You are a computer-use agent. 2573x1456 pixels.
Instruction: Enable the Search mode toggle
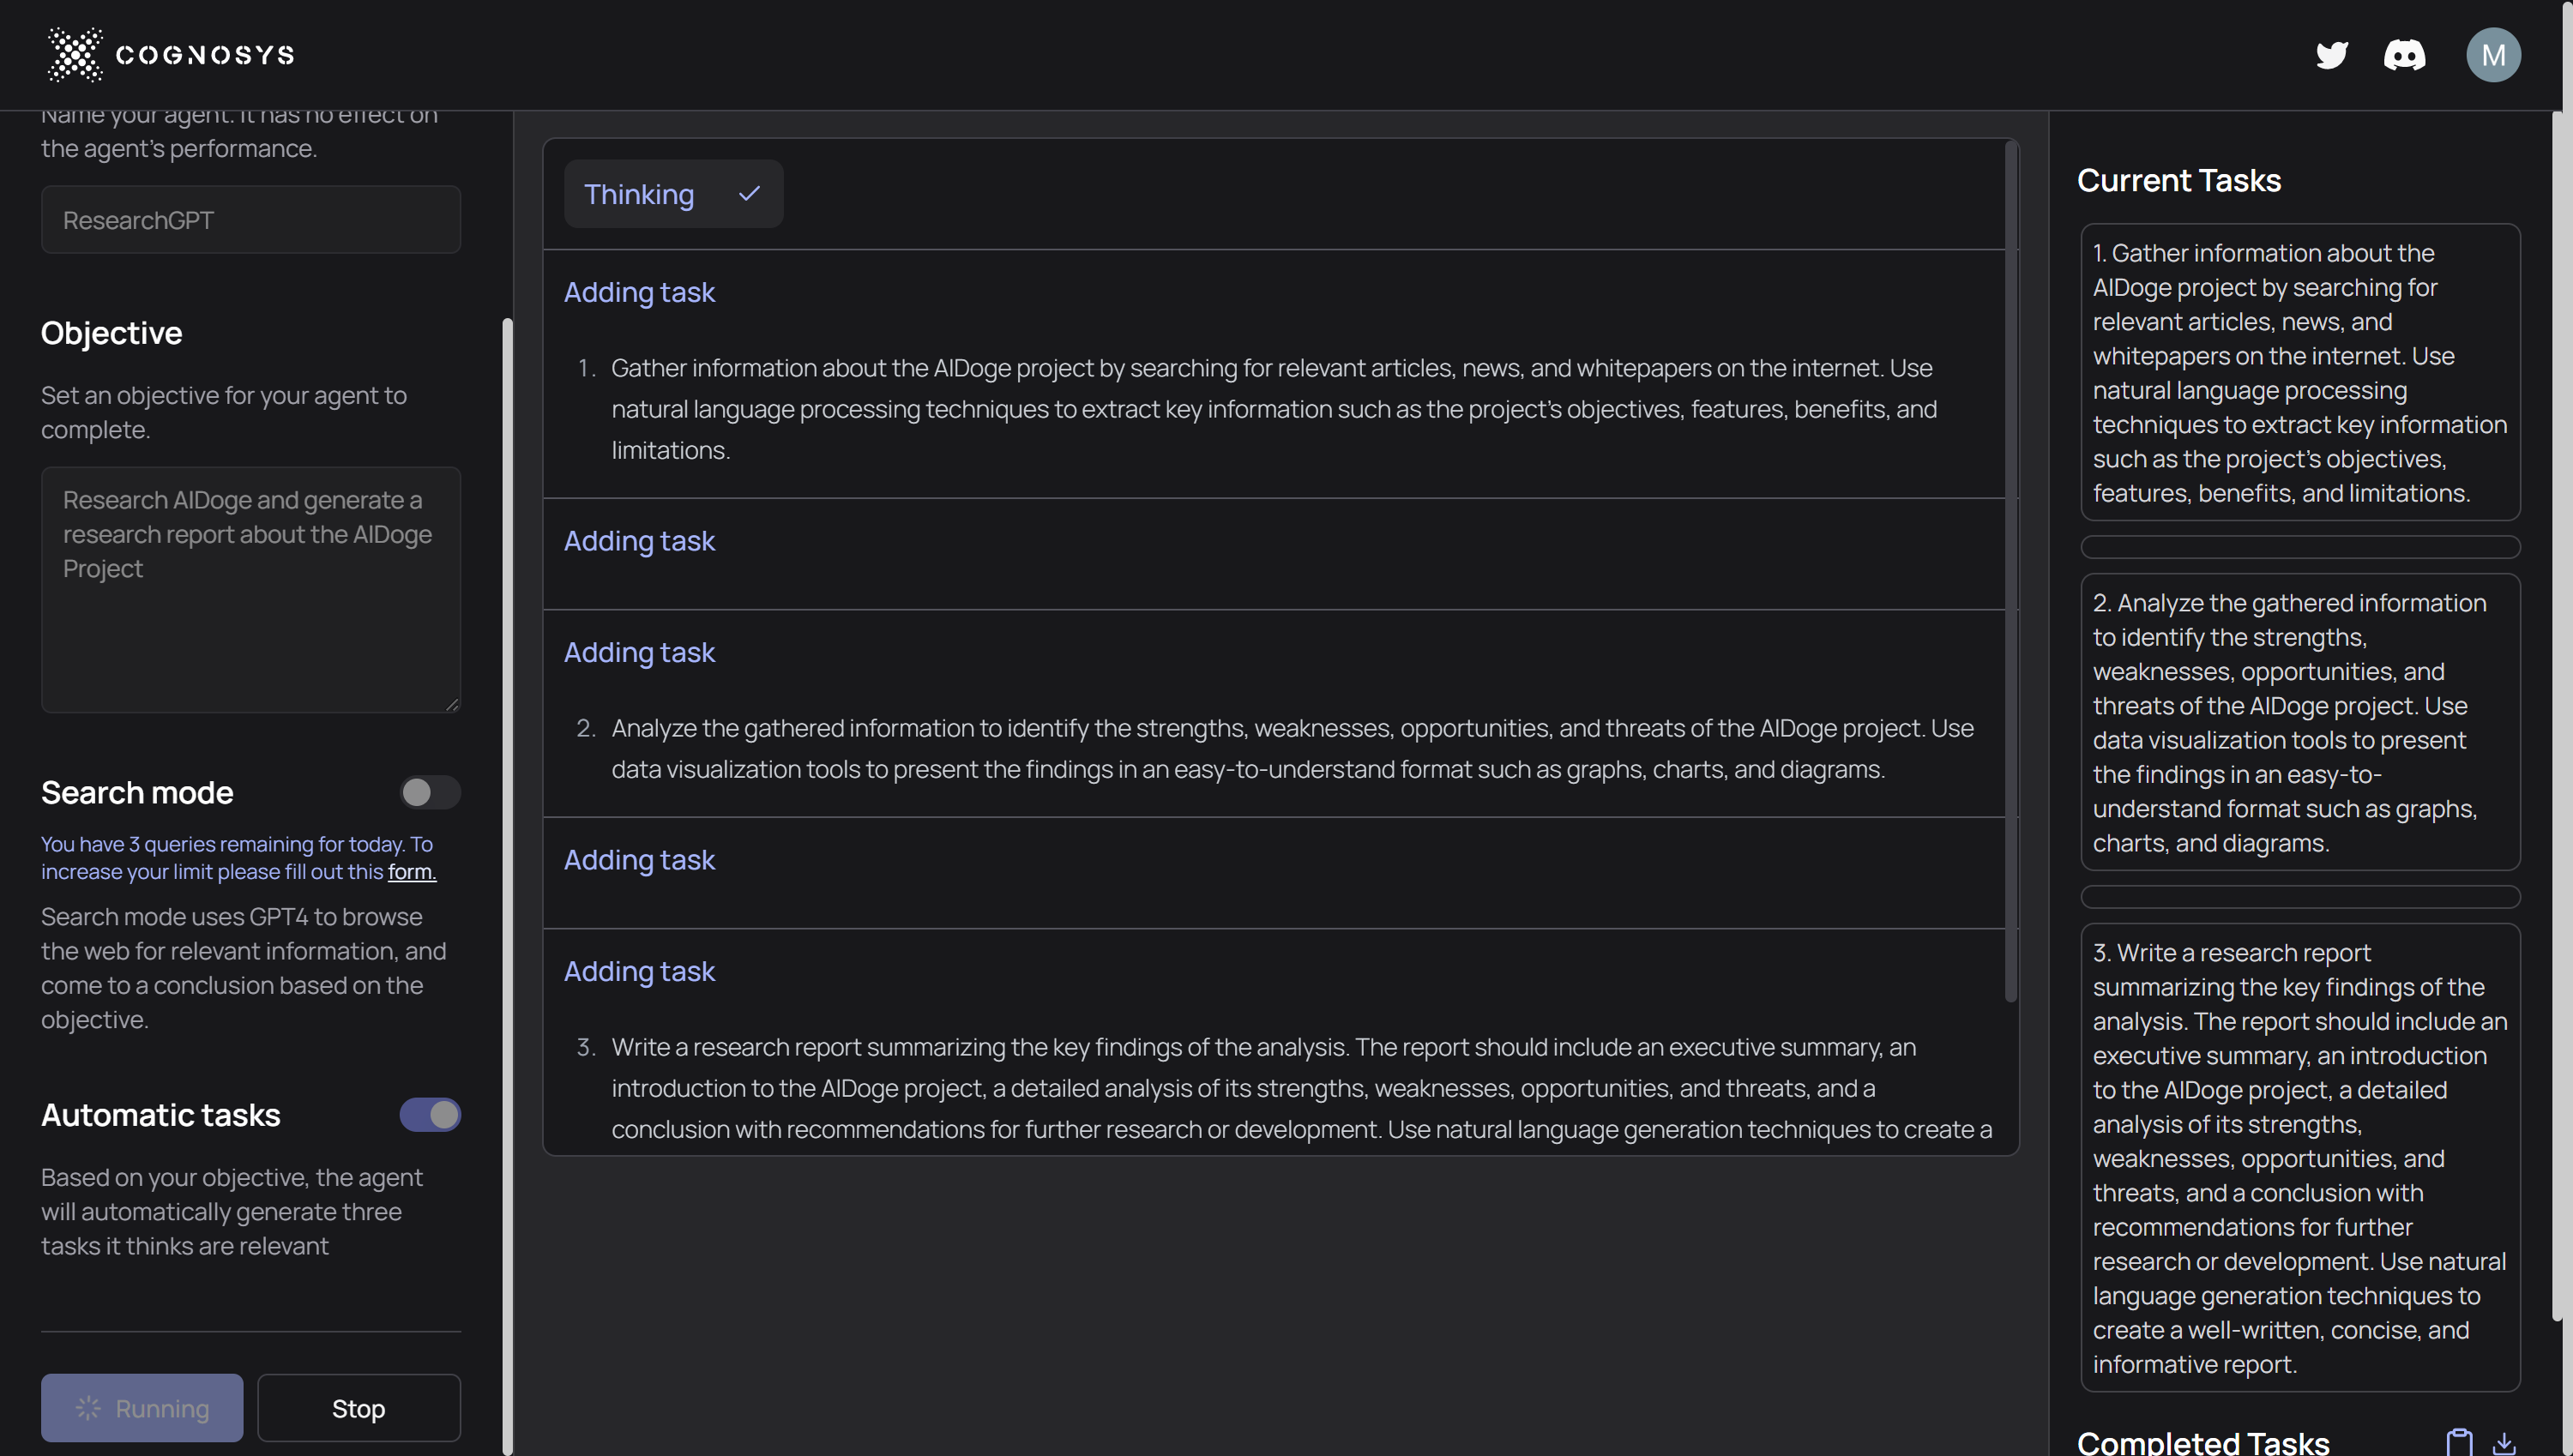pos(430,793)
